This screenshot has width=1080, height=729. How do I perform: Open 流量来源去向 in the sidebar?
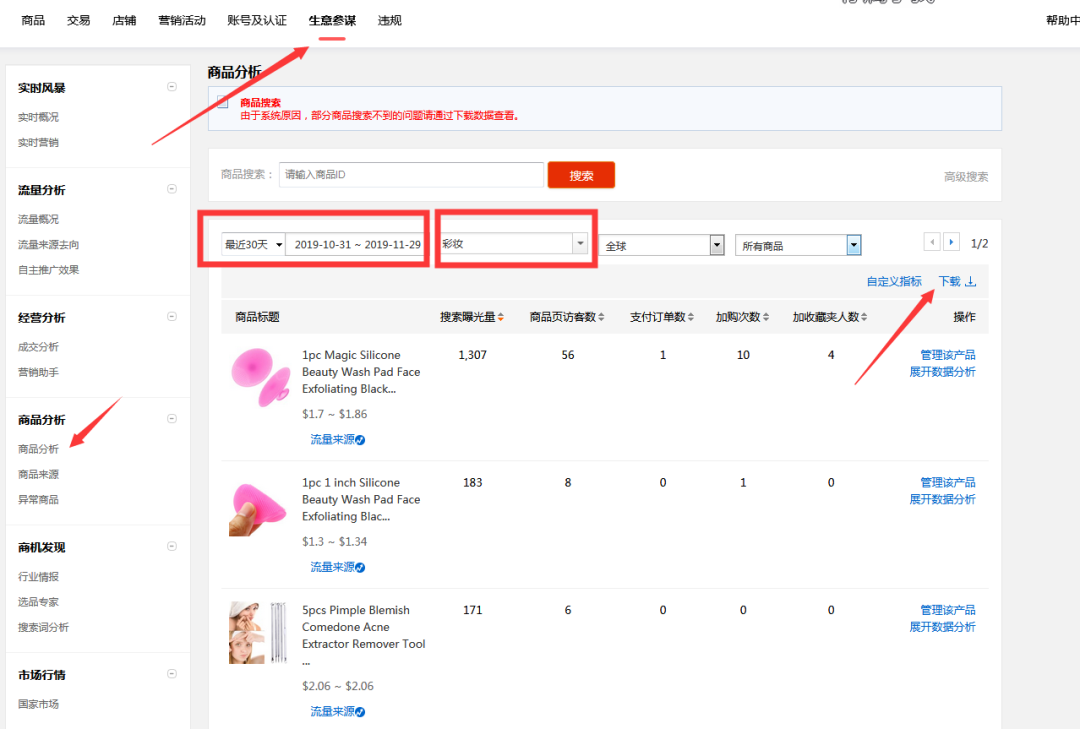click(x=49, y=245)
